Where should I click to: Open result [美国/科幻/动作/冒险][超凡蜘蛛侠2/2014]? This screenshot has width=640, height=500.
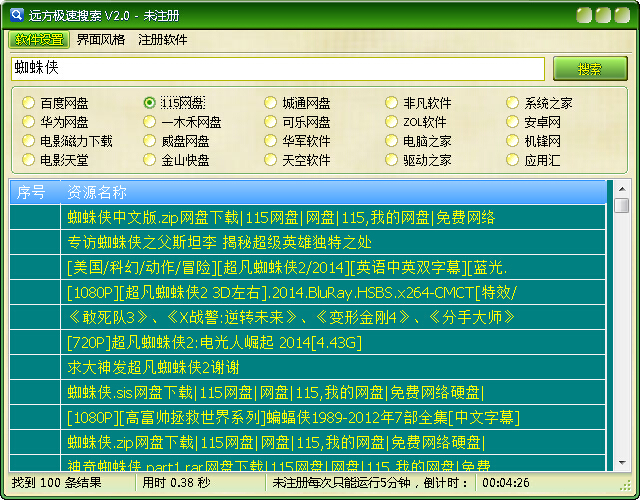[x=307, y=267]
